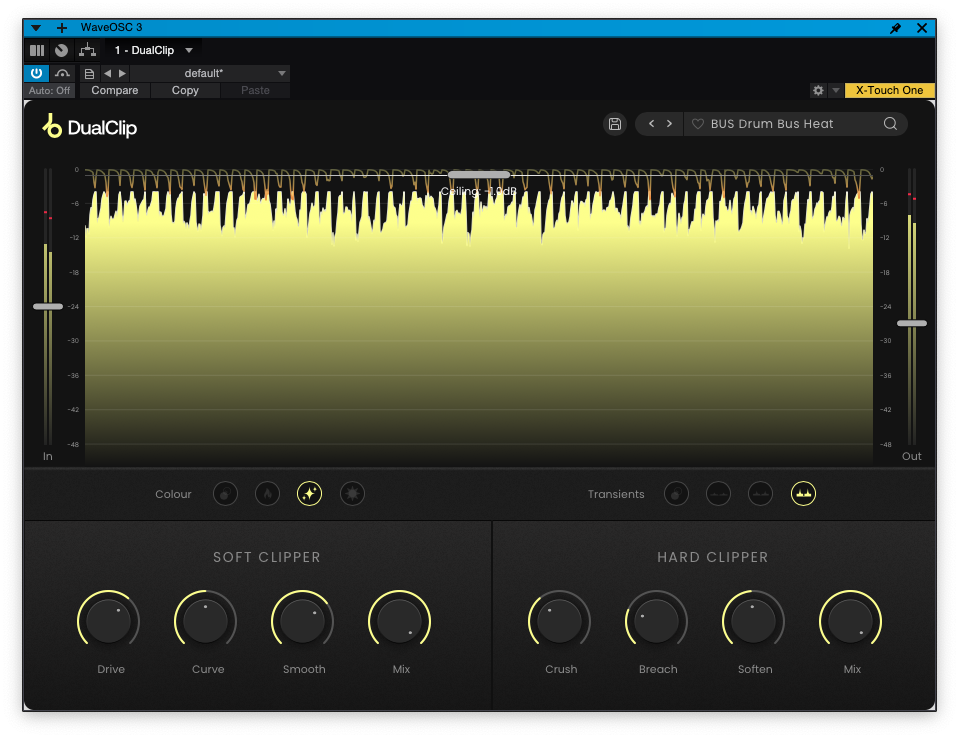Click the plus icon in title bar
Viewport: 959px width, 738px height.
point(62,28)
